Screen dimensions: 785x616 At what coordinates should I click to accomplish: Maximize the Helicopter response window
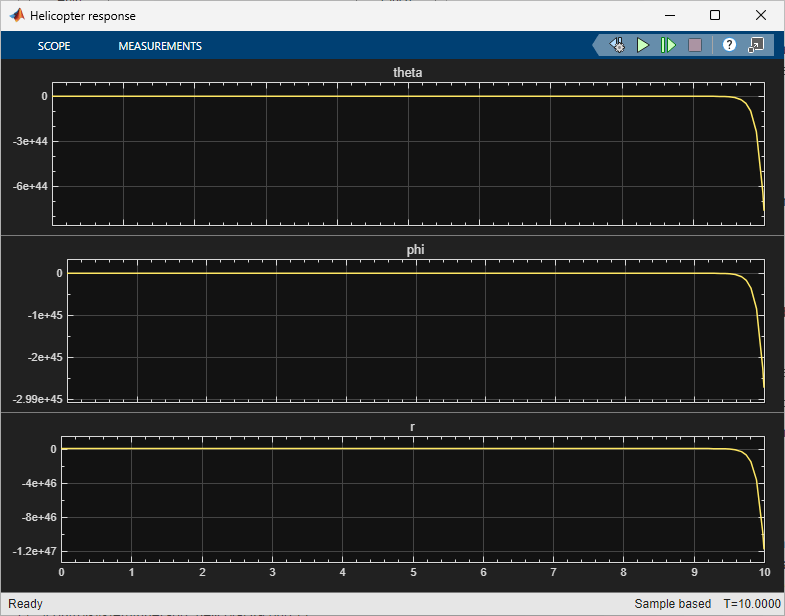point(714,15)
